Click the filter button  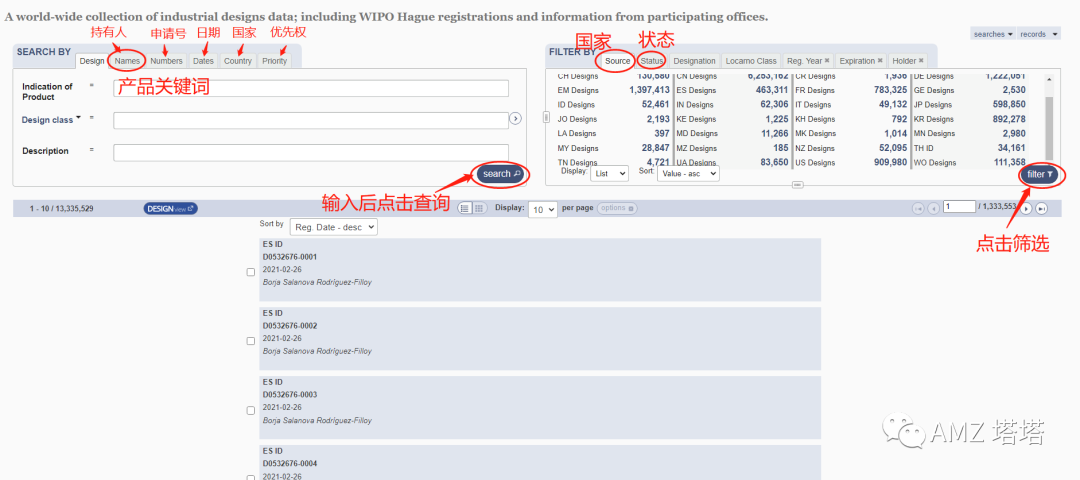[1039, 174]
